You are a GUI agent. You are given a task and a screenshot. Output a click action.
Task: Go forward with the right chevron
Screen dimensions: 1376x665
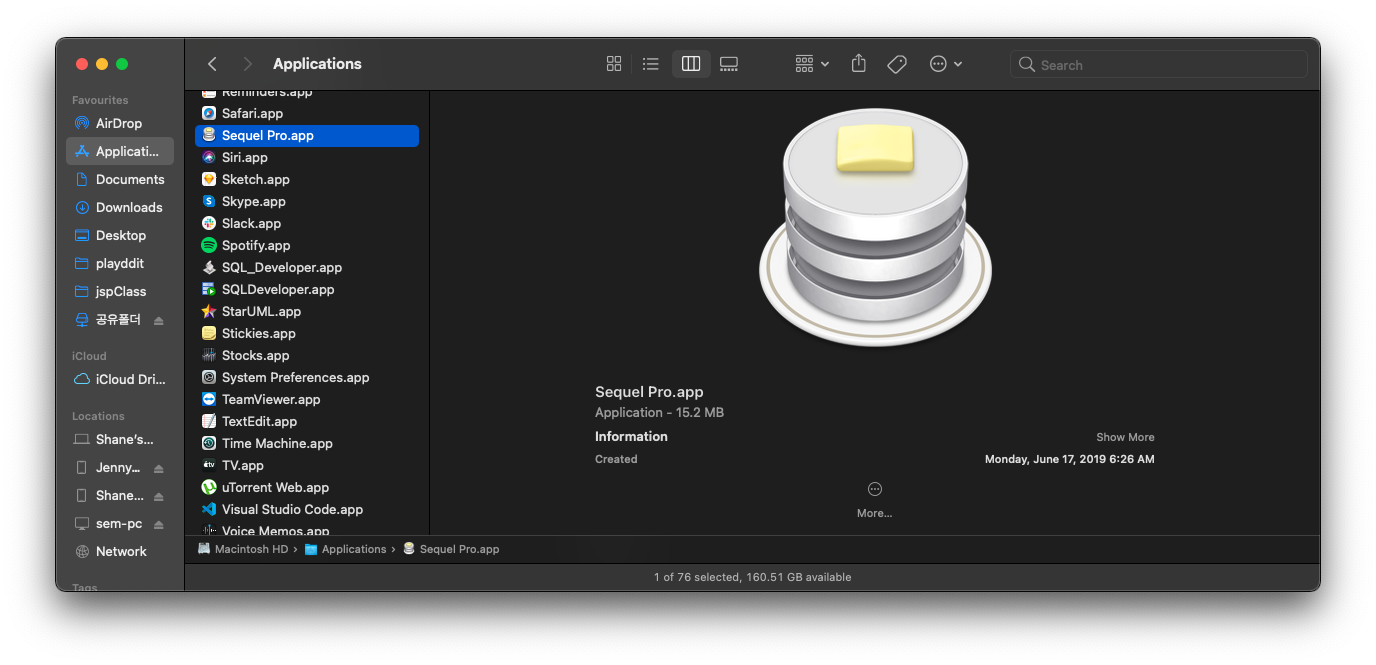pos(248,64)
